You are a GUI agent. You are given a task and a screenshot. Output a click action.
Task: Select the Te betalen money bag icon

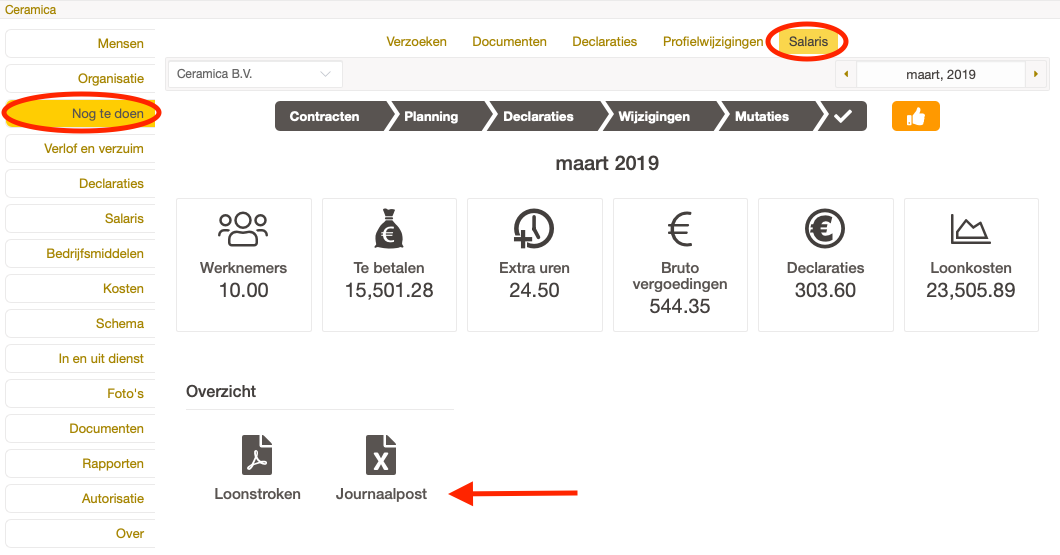pos(389,229)
